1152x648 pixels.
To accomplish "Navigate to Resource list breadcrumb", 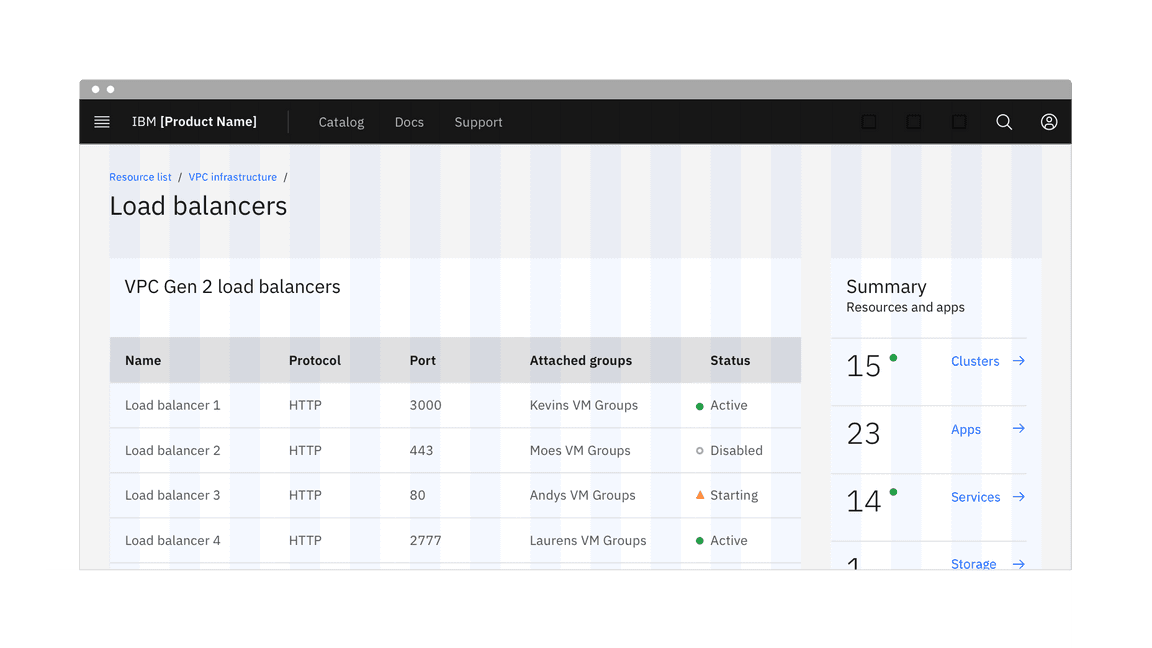I will pos(140,177).
